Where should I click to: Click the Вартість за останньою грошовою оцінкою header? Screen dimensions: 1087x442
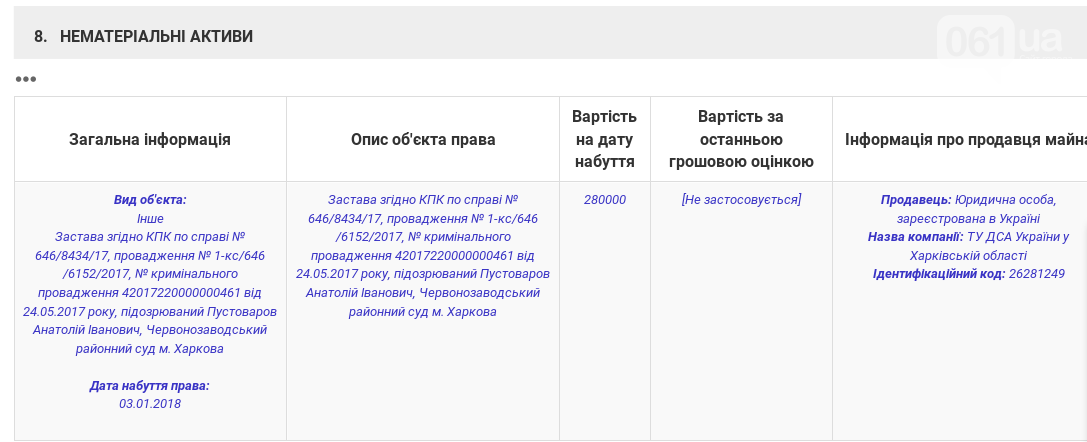[740, 139]
